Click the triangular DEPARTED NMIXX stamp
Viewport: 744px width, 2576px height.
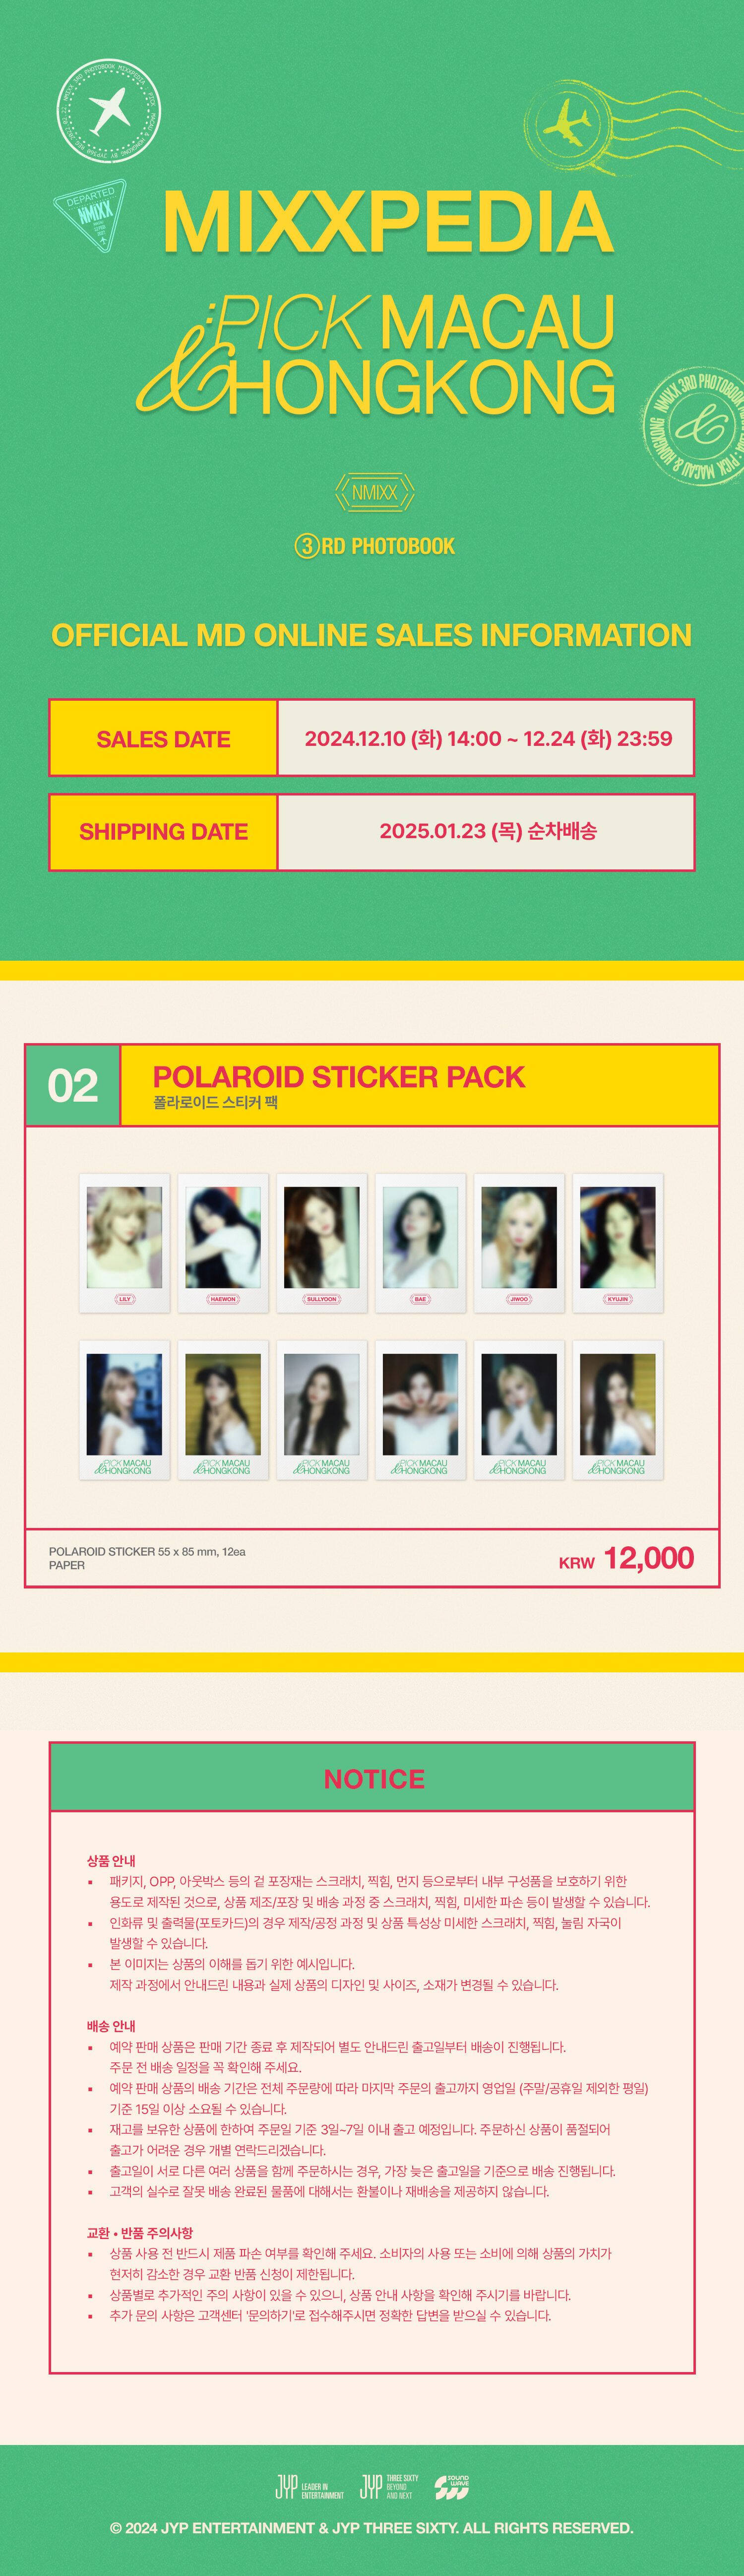[x=89, y=213]
